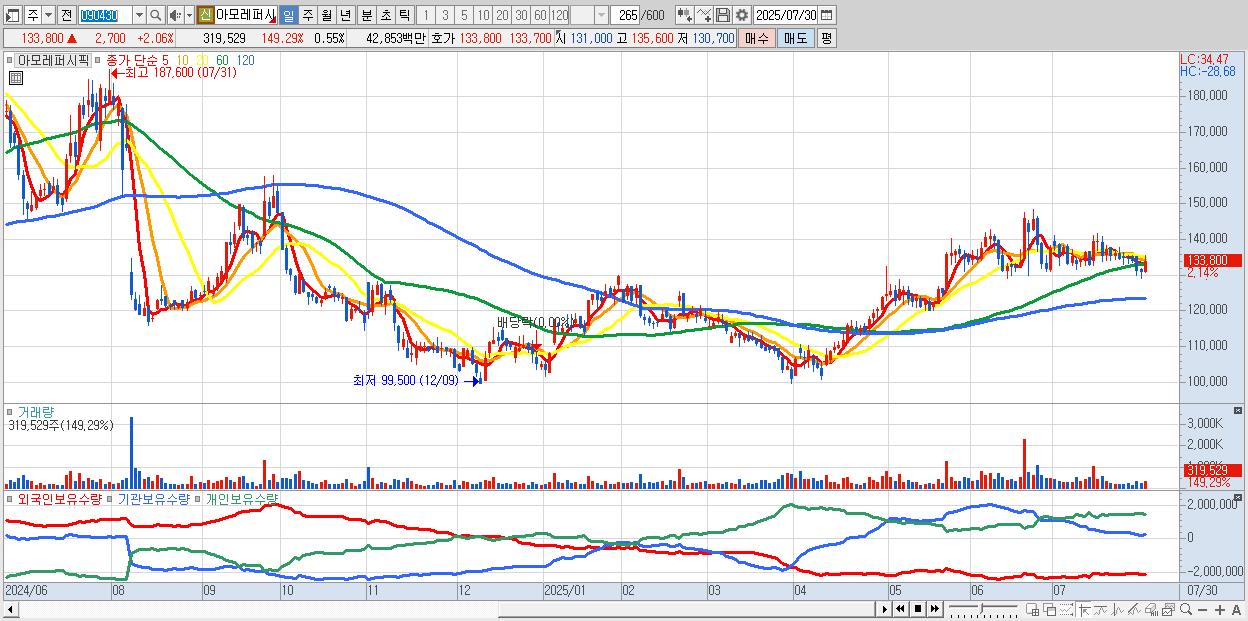The width and height of the screenshot is (1248, 621).
Task: Click the 기관보유수량 legend label
Action: 153,498
